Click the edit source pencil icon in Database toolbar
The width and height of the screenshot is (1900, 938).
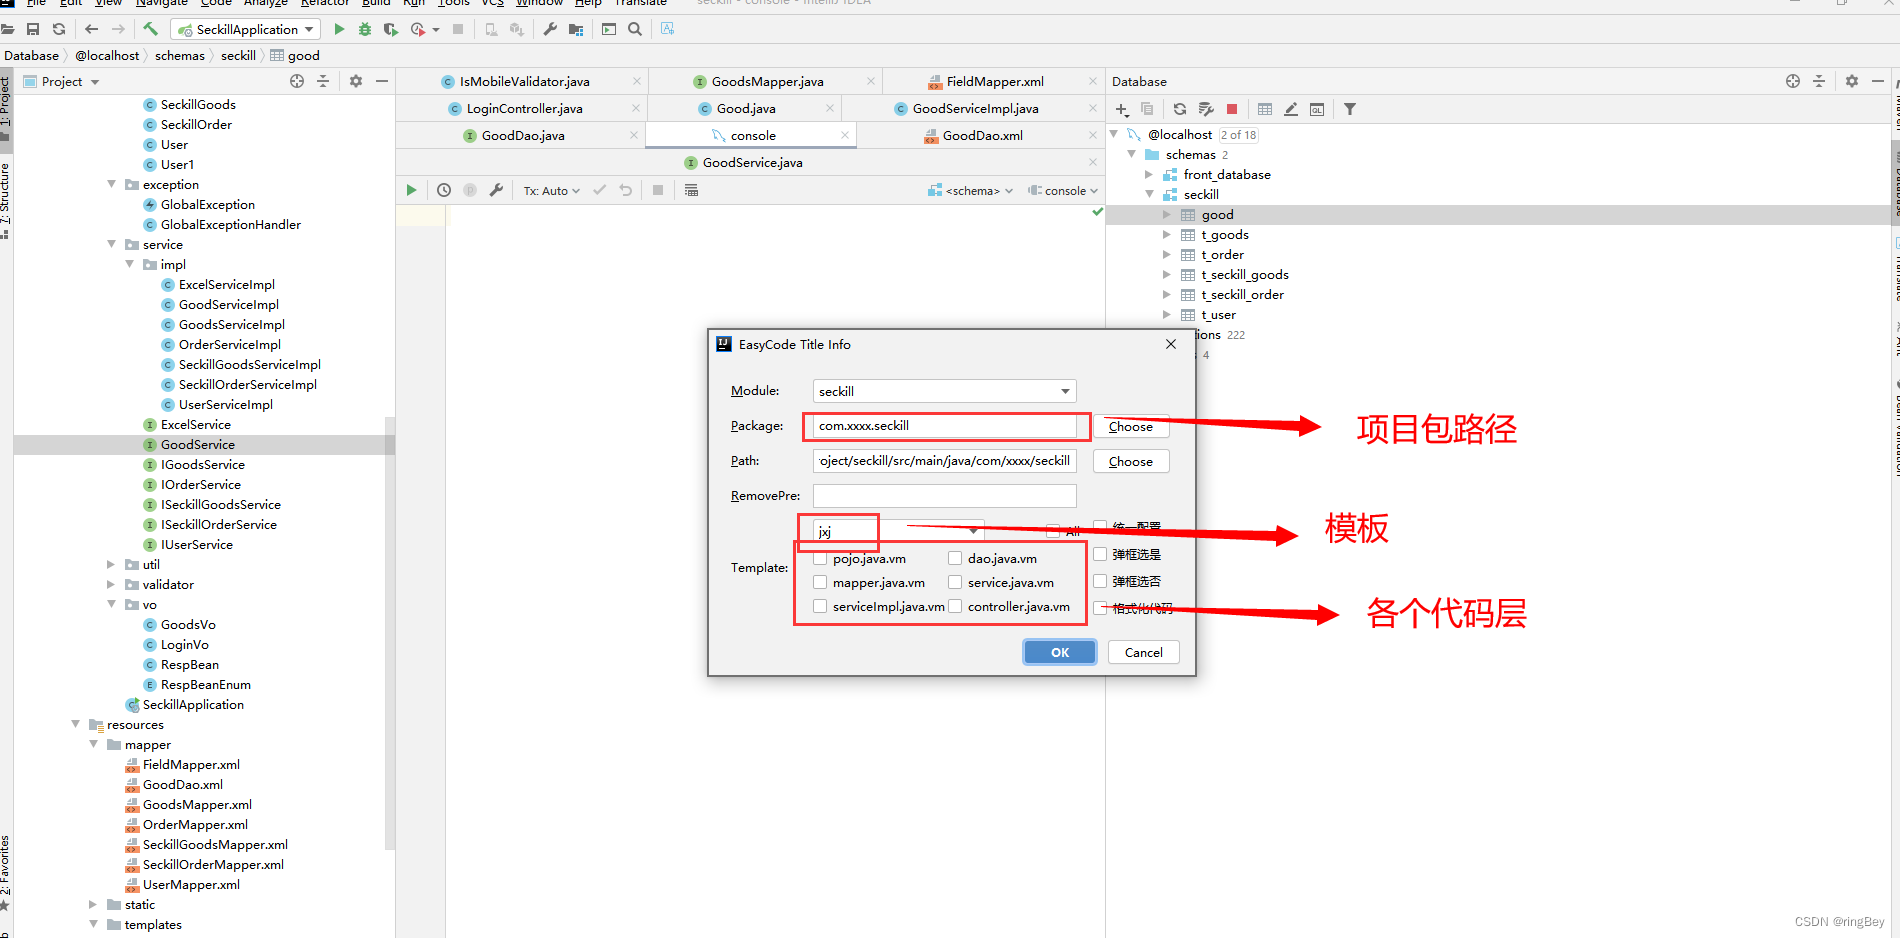click(1291, 109)
